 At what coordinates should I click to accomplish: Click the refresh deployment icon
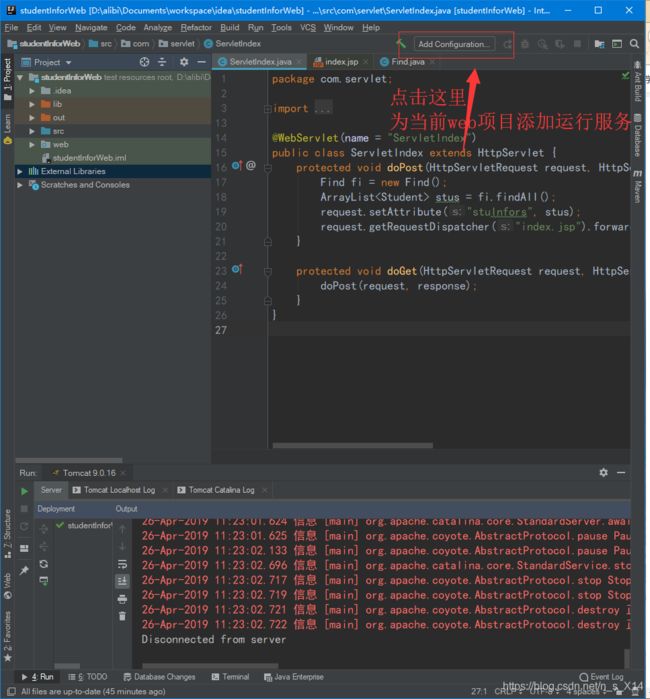[44, 564]
